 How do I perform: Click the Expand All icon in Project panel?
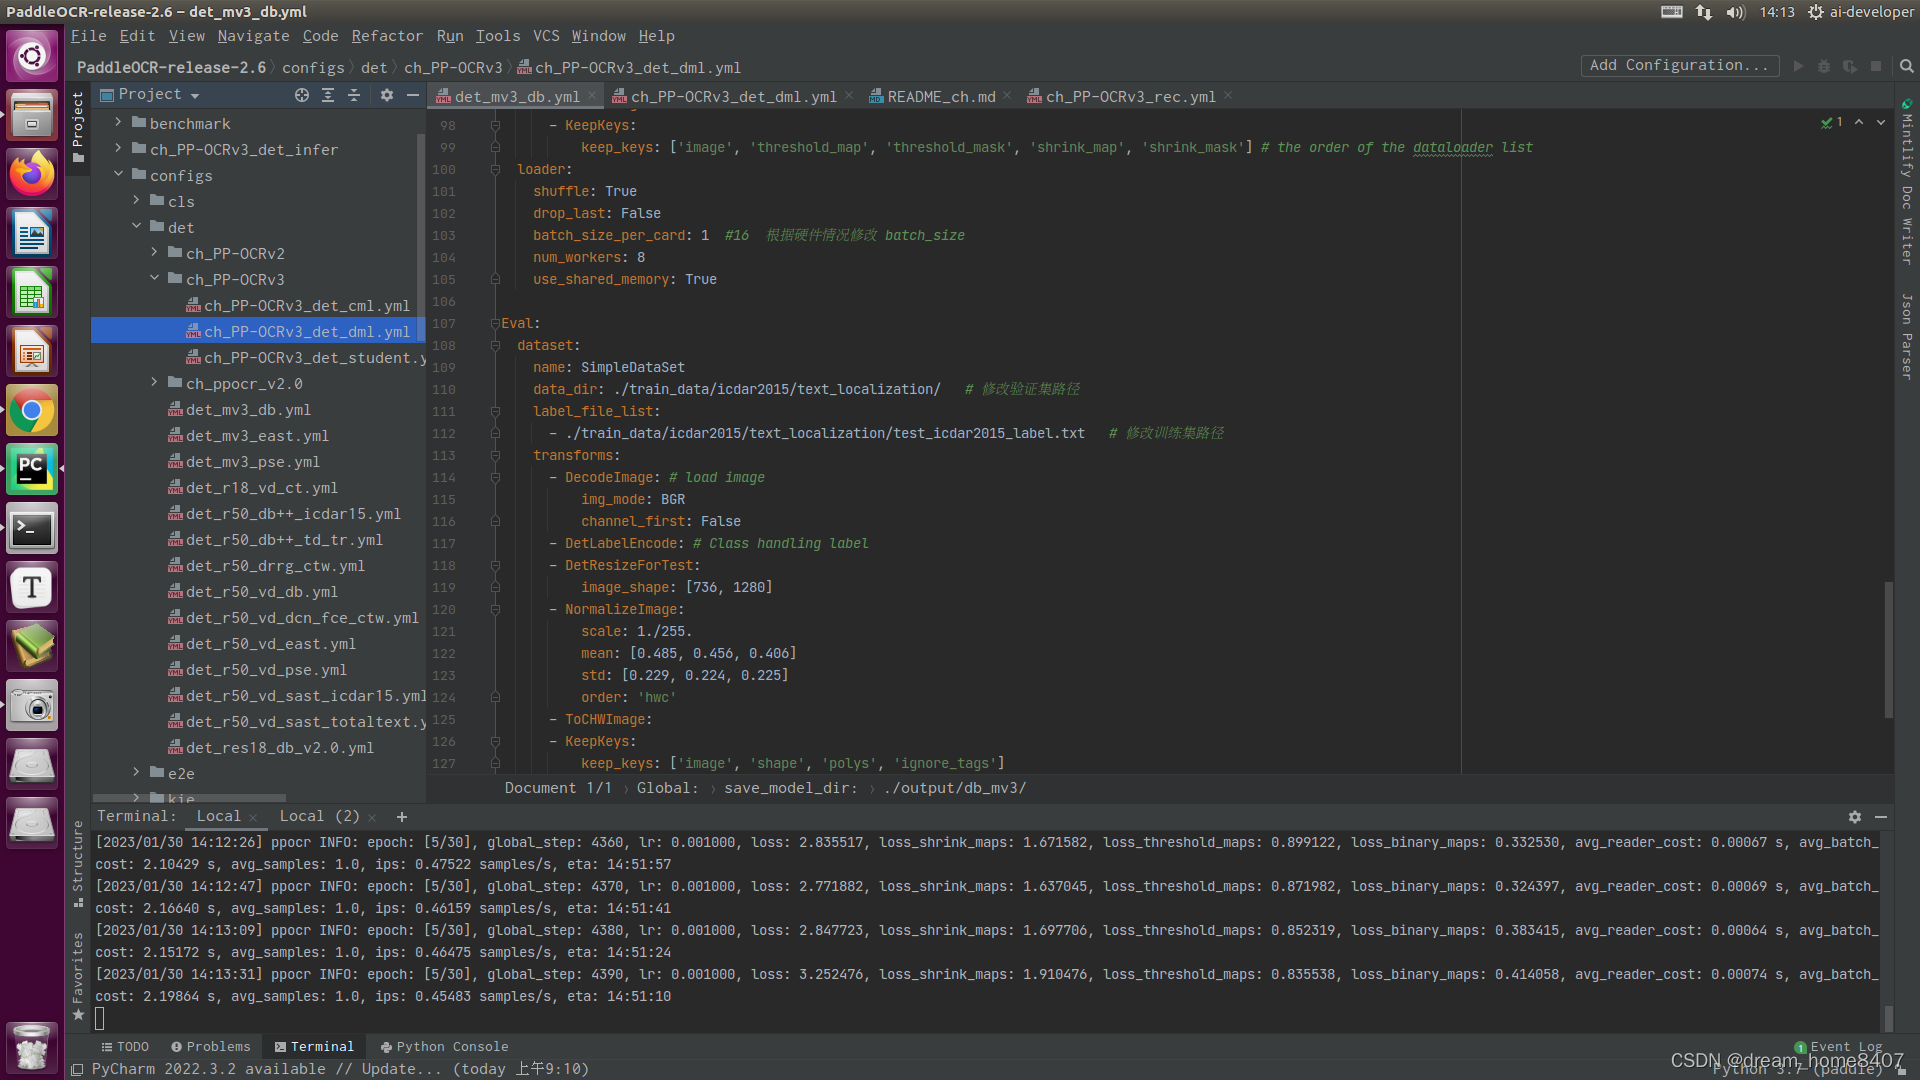pos(328,95)
